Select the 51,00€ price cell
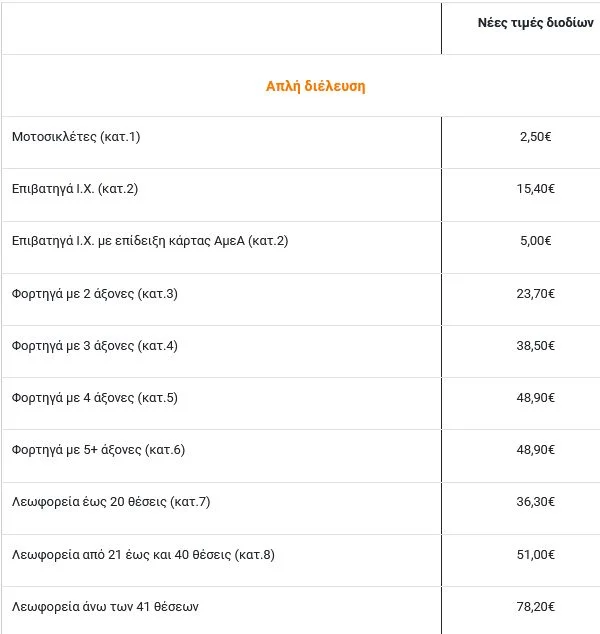This screenshot has height=634, width=600. (x=535, y=554)
